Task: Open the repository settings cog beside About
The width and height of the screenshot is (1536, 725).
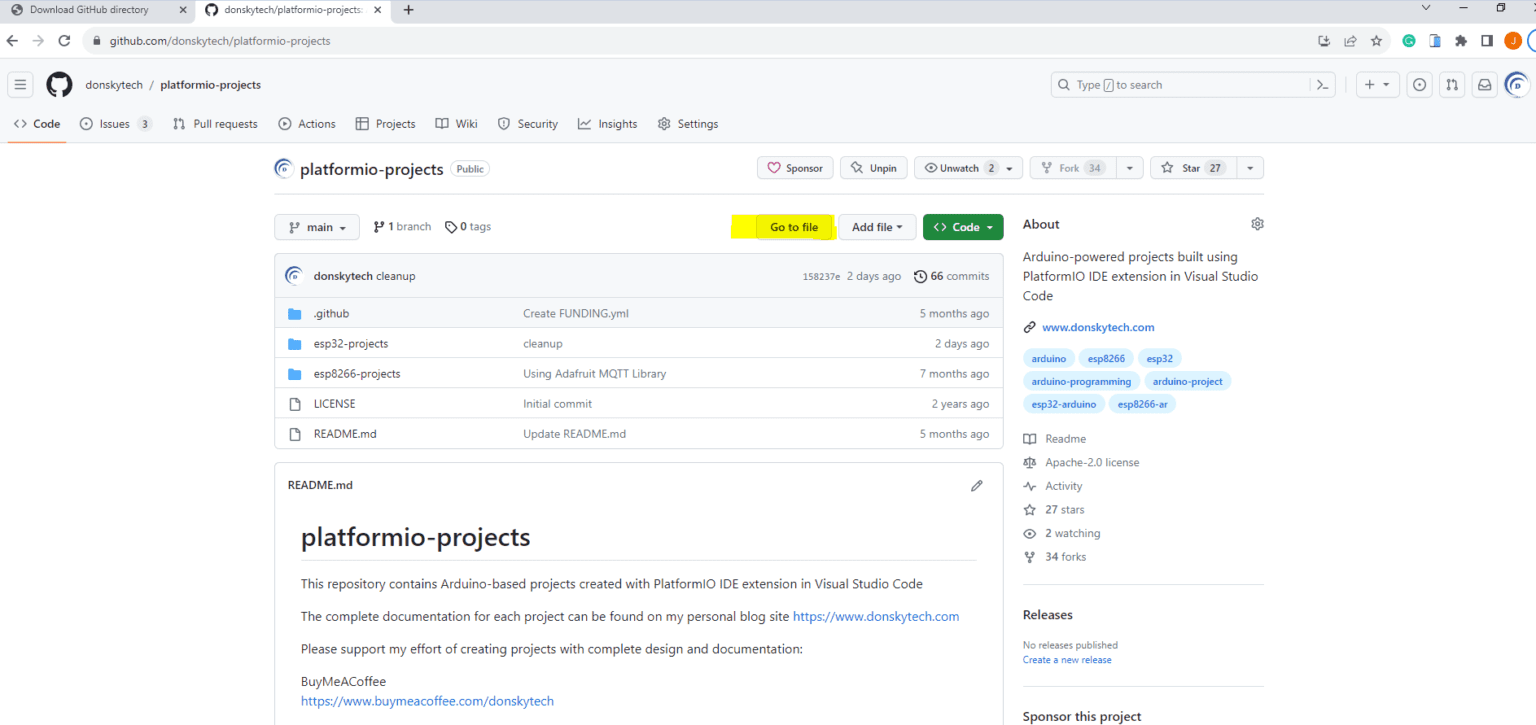Action: 1257,223
